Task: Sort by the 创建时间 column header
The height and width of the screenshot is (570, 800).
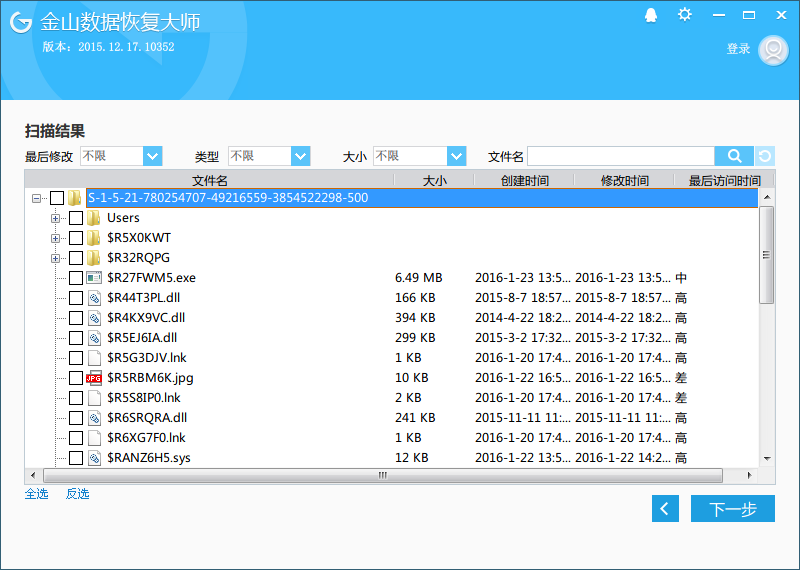Action: pos(524,181)
